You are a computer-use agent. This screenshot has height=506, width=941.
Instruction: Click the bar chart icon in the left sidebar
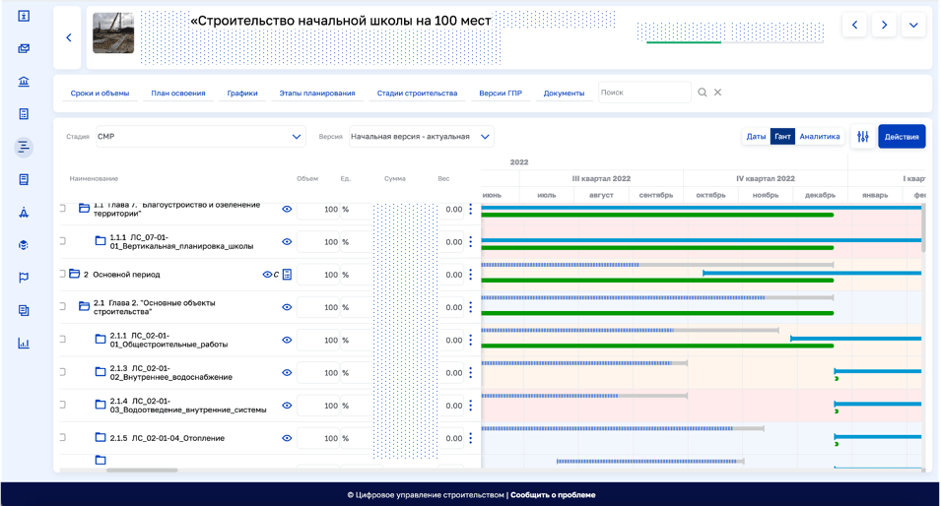coord(23,343)
